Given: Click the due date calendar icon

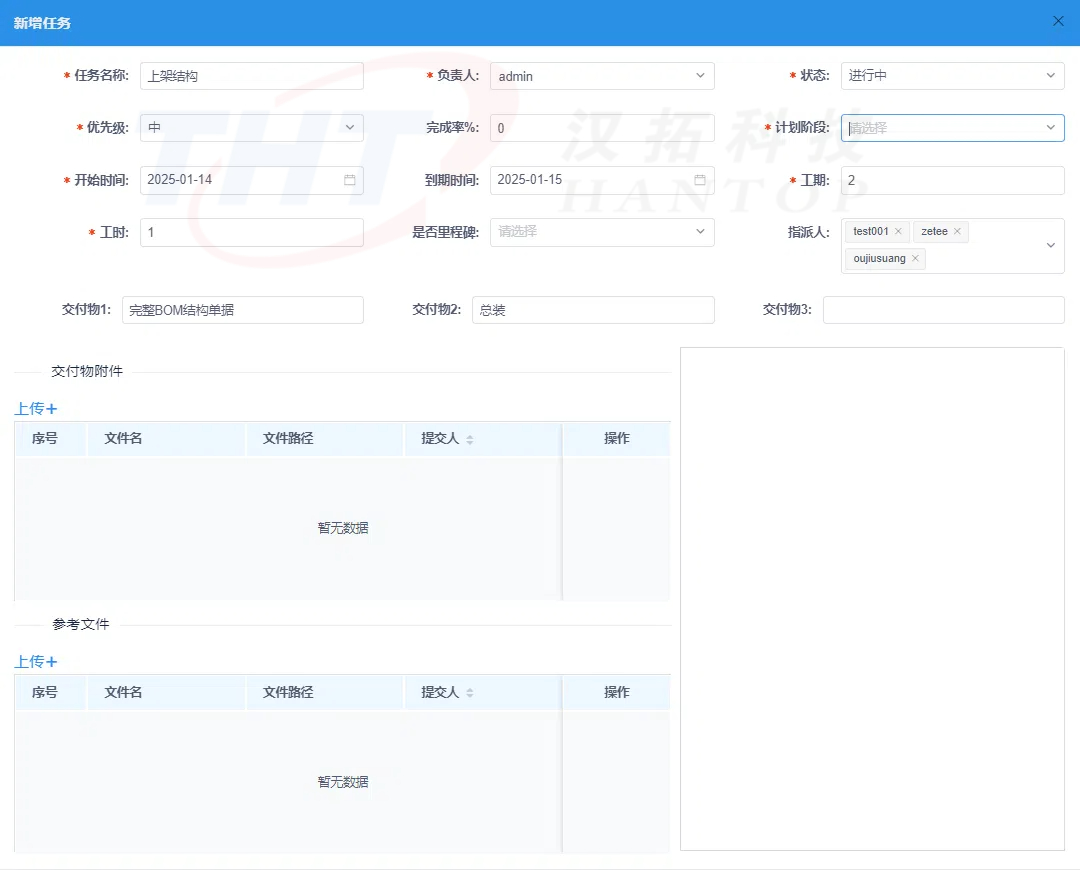Looking at the screenshot, I should coord(700,180).
